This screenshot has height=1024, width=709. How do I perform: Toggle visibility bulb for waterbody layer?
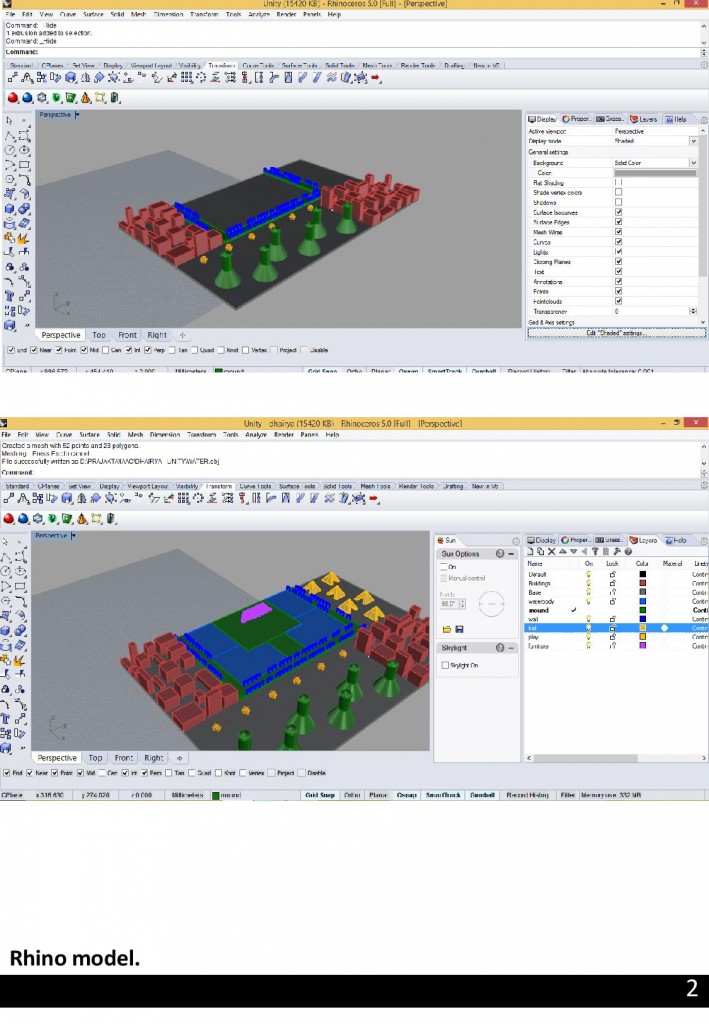pyautogui.click(x=589, y=601)
